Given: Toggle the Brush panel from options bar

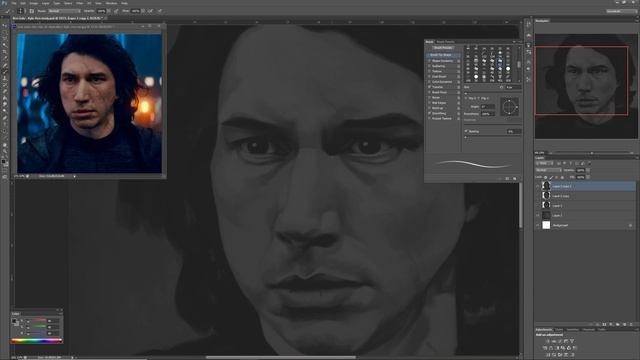Looking at the screenshot, I should [x=32, y=11].
